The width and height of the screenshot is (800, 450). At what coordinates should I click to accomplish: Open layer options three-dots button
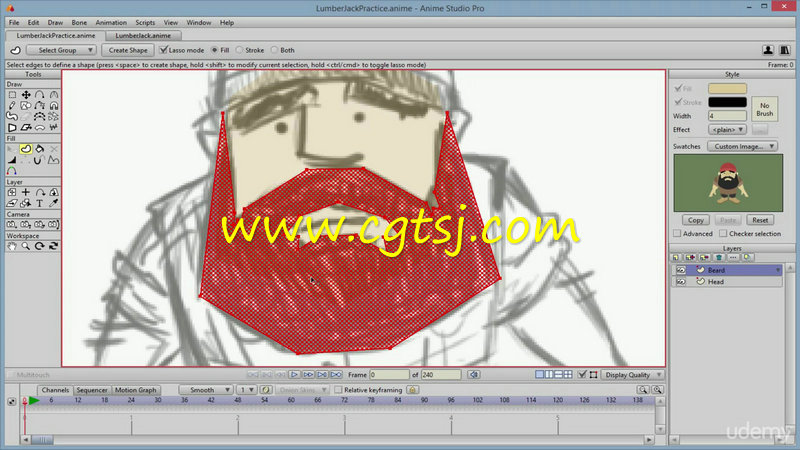[x=733, y=258]
